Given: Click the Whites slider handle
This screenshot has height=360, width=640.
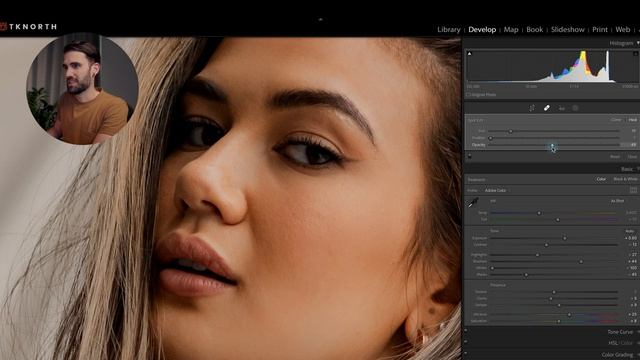Looking at the screenshot, I should point(492,268).
